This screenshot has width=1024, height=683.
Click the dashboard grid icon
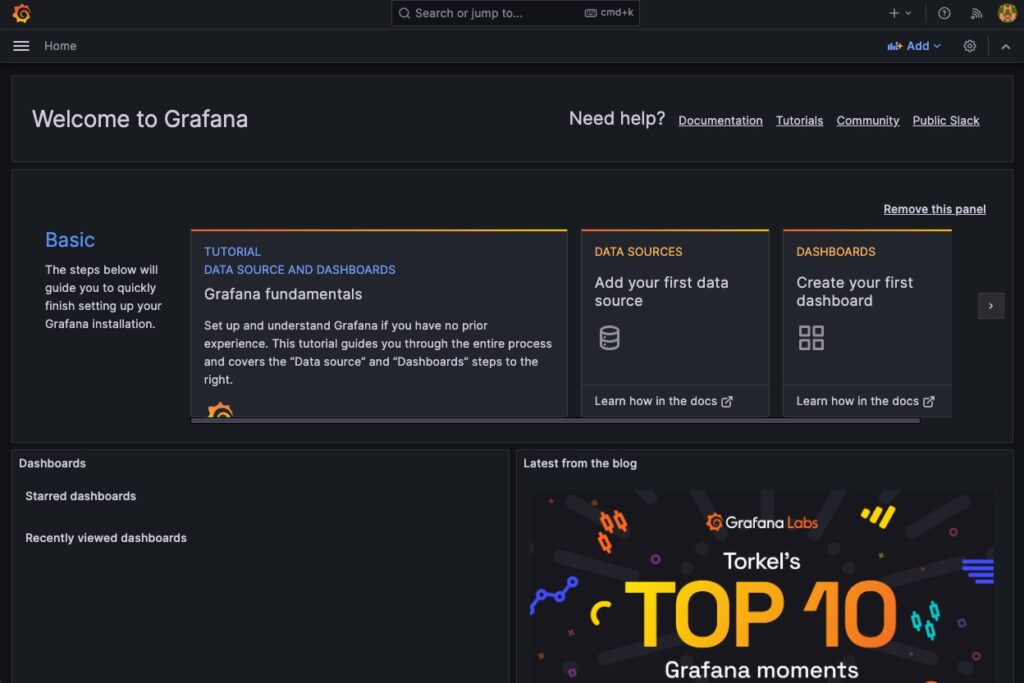(x=811, y=338)
